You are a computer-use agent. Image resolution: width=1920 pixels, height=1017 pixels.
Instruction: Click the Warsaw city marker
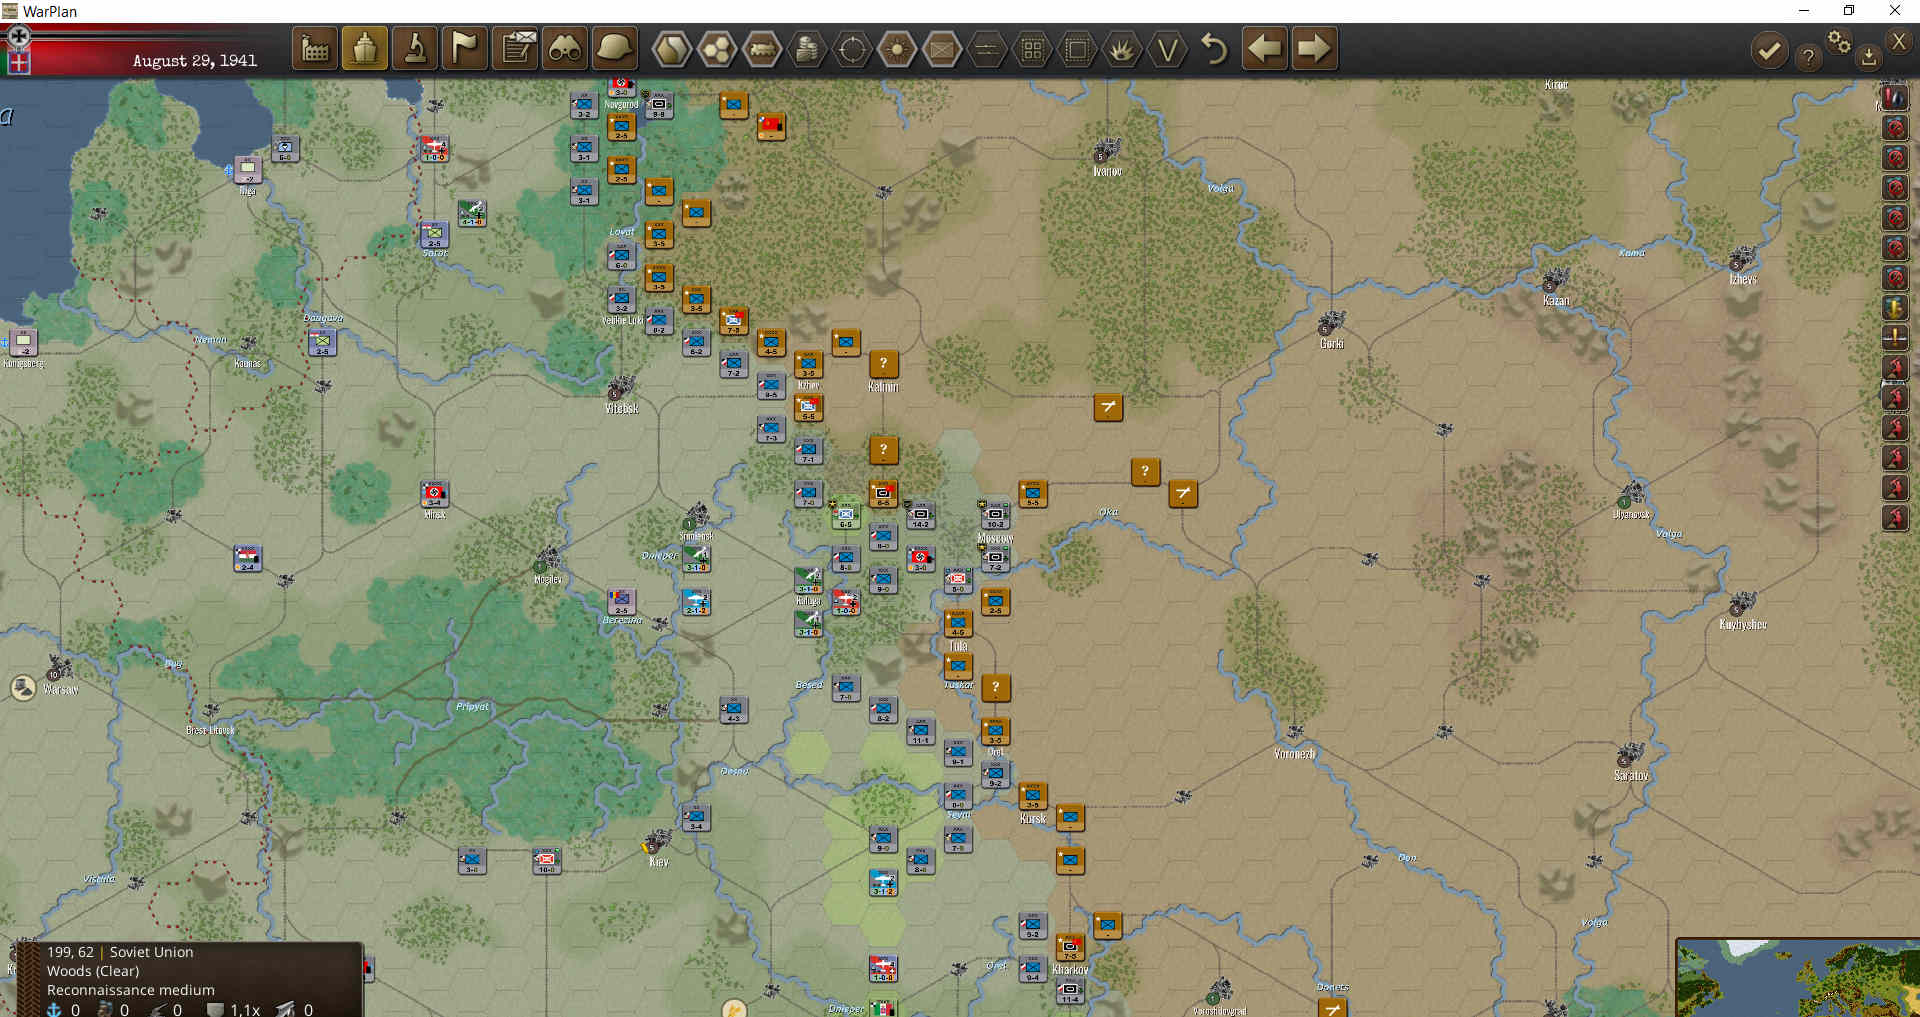tap(59, 669)
